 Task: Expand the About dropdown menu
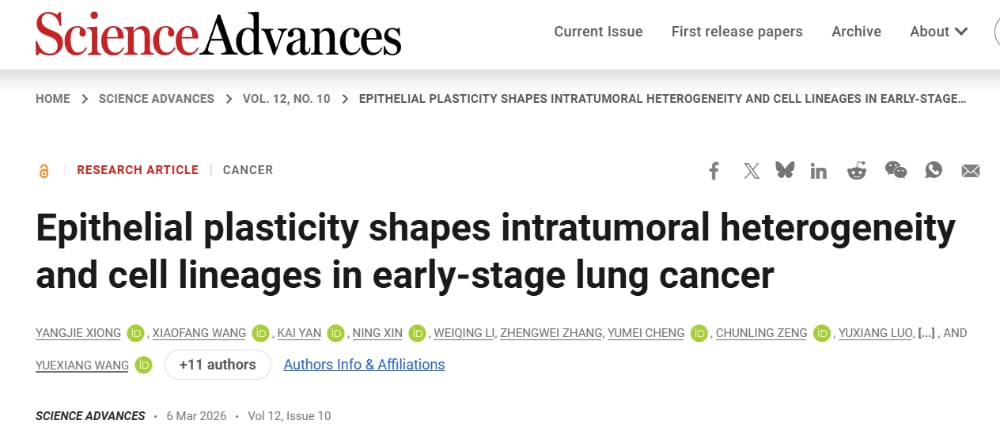pos(938,31)
